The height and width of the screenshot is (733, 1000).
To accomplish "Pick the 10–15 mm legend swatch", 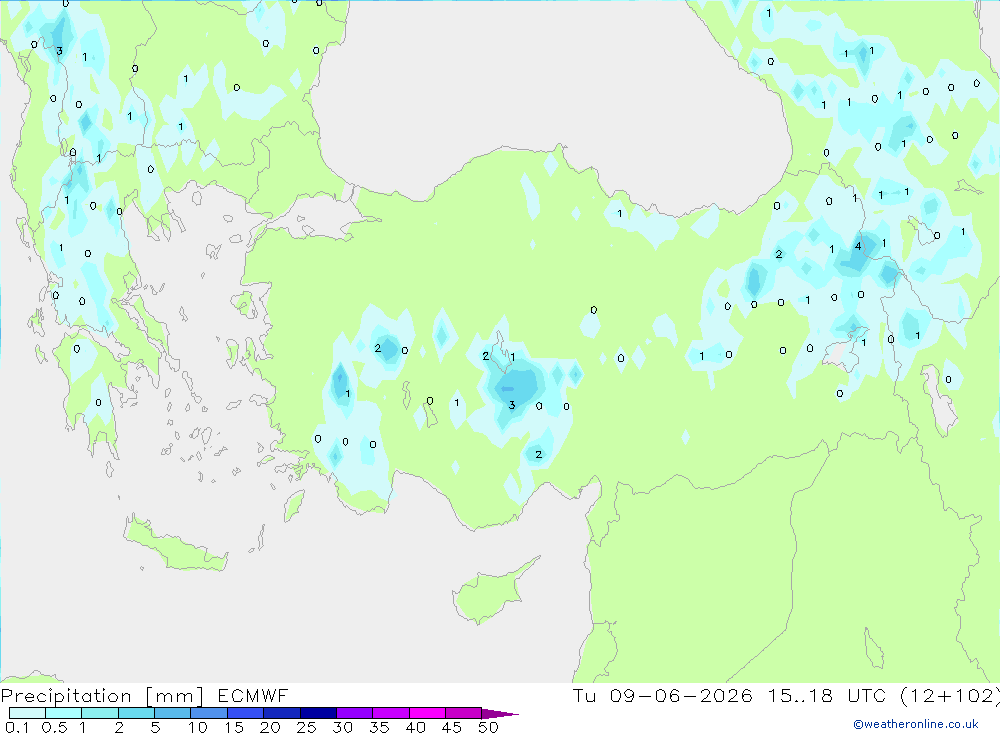I will pyautogui.click(x=209, y=713).
